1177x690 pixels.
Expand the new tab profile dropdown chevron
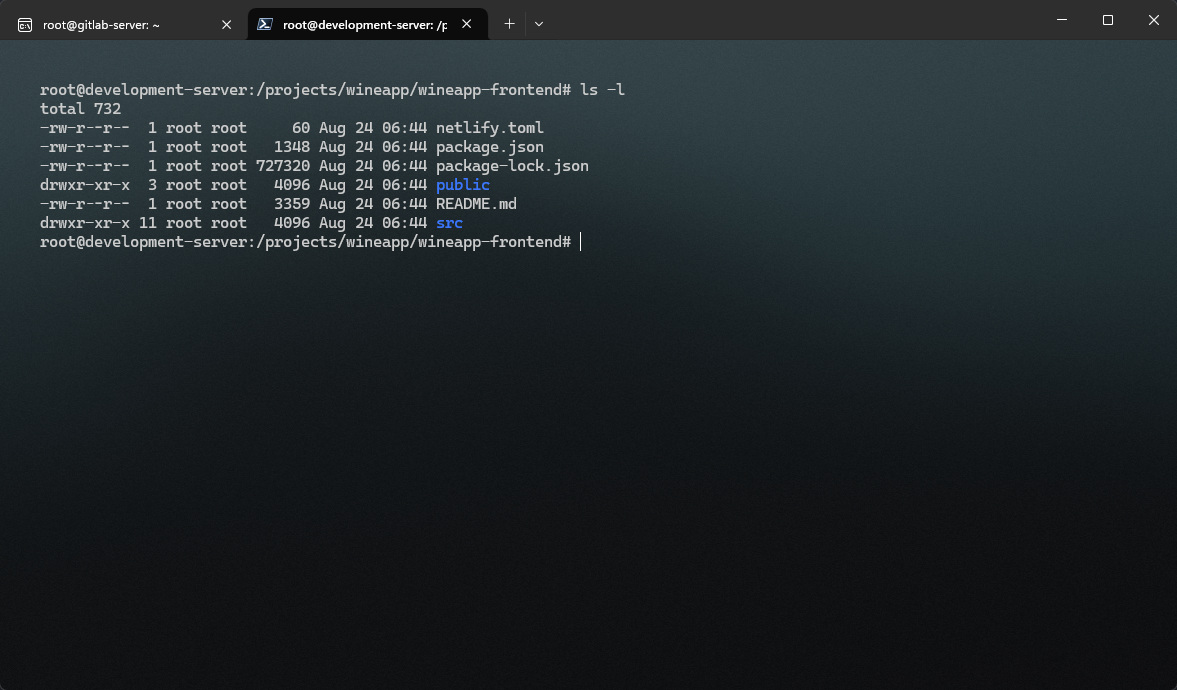pyautogui.click(x=539, y=24)
